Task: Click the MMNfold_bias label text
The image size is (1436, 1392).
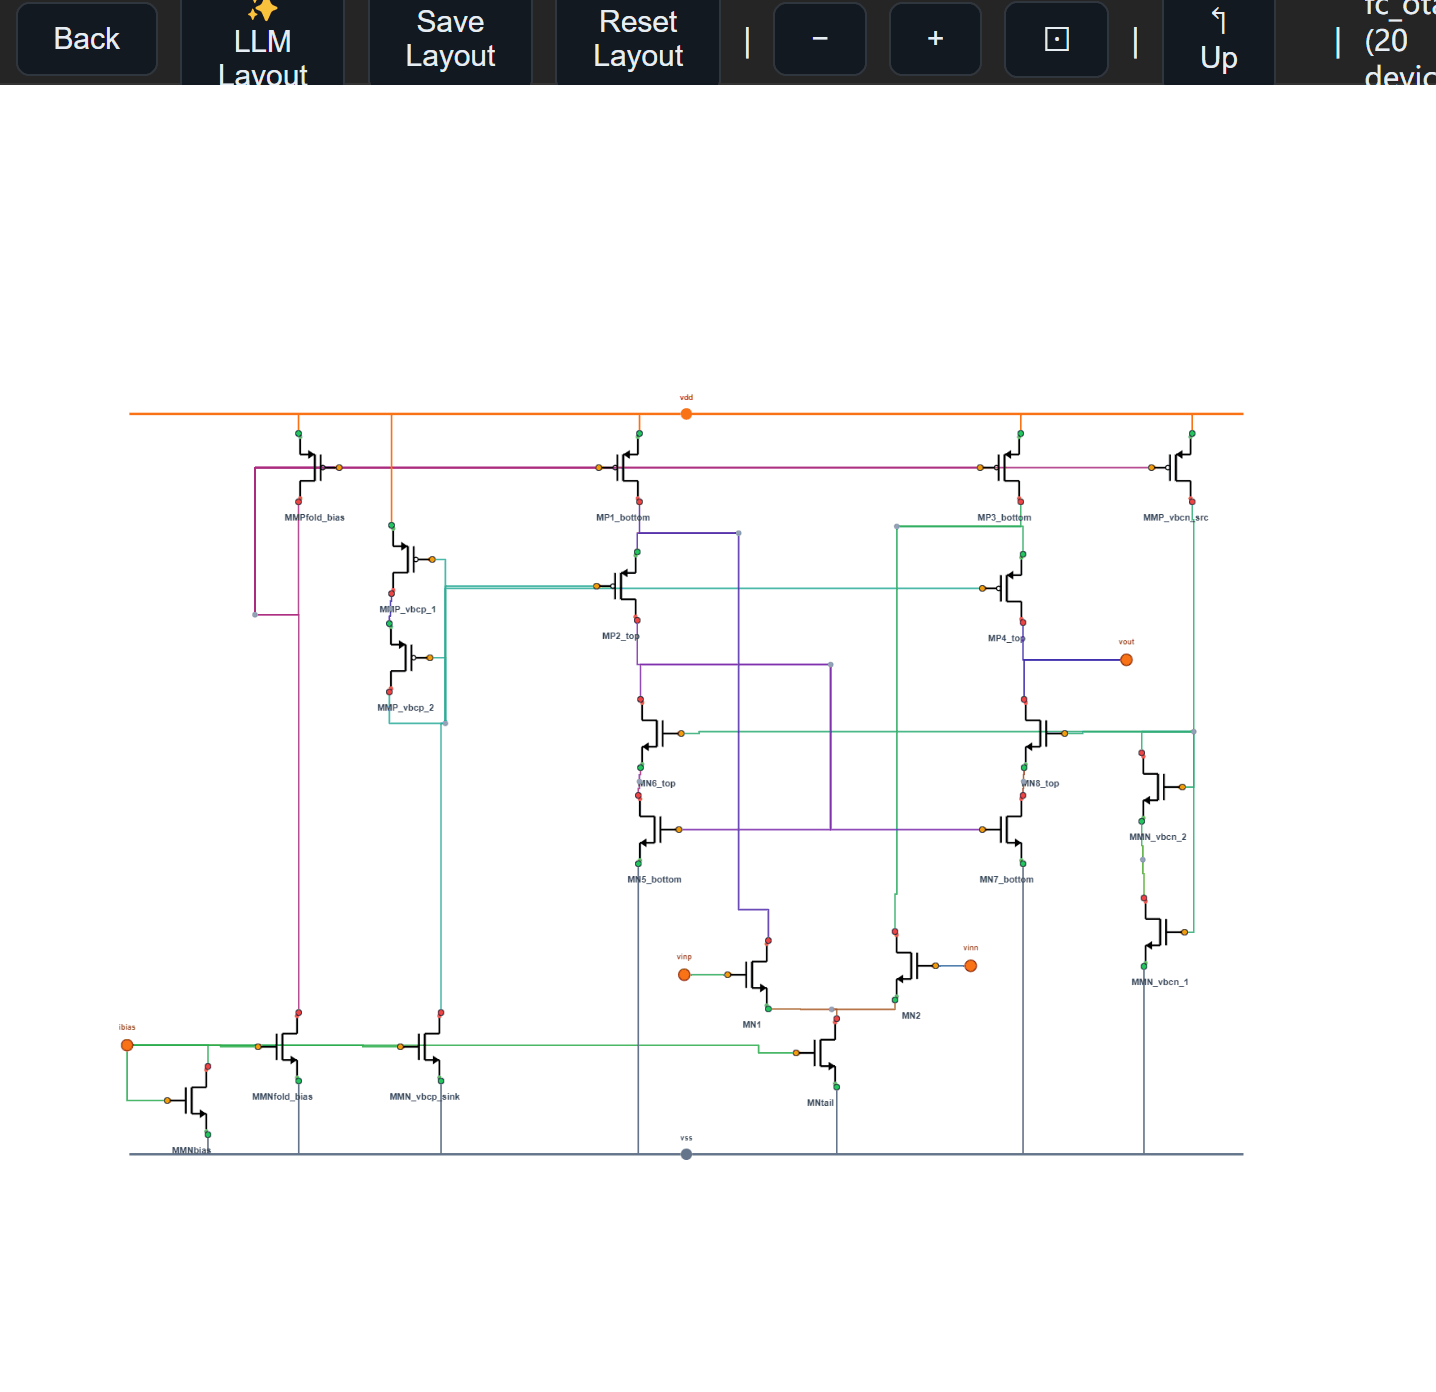Action: click(282, 1097)
